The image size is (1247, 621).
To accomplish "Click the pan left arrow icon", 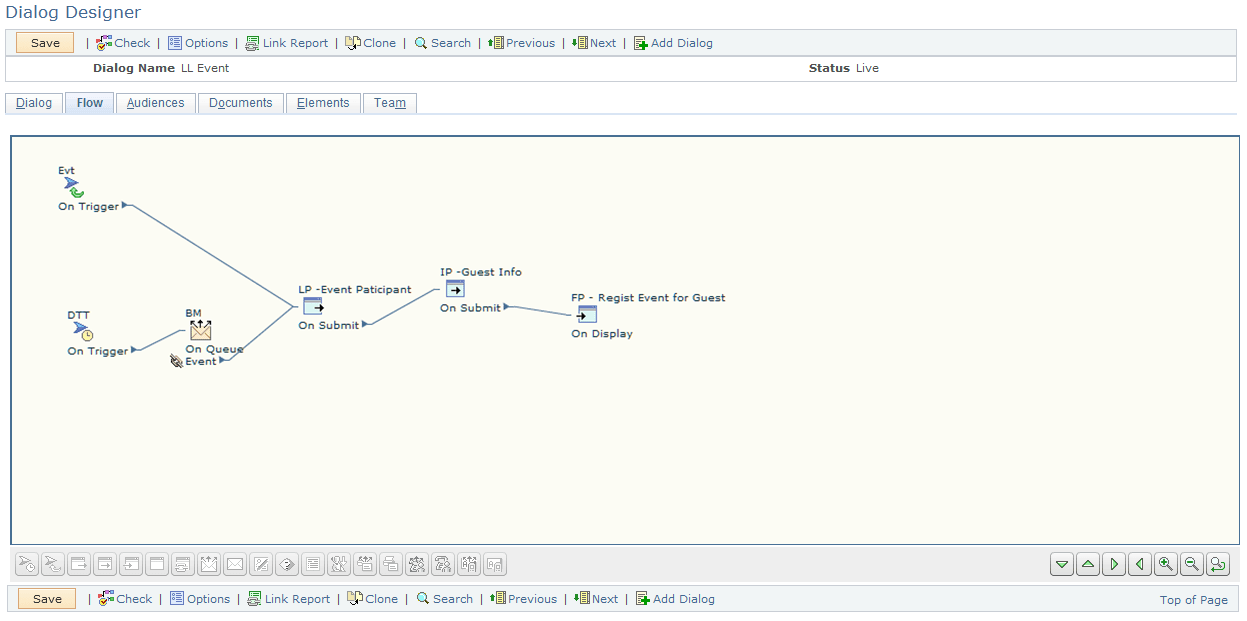I will pyautogui.click(x=1140, y=564).
